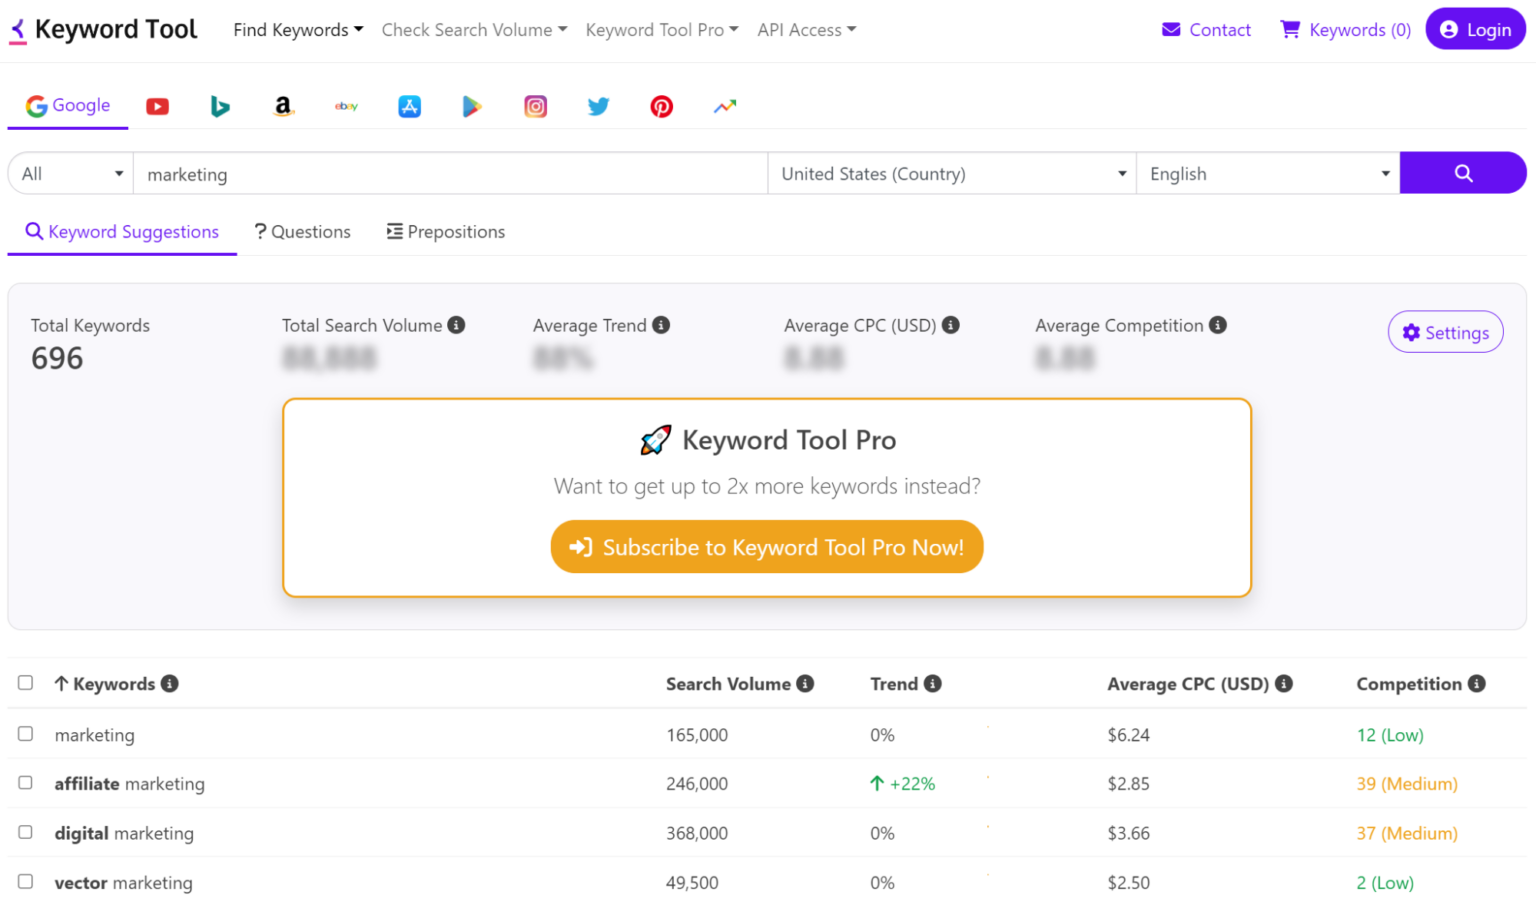Open the United States country dropdown

coord(950,173)
